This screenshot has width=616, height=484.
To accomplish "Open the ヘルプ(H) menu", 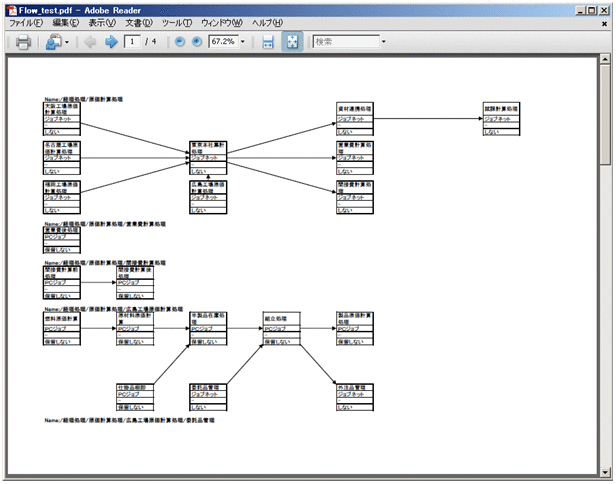I will point(266,22).
